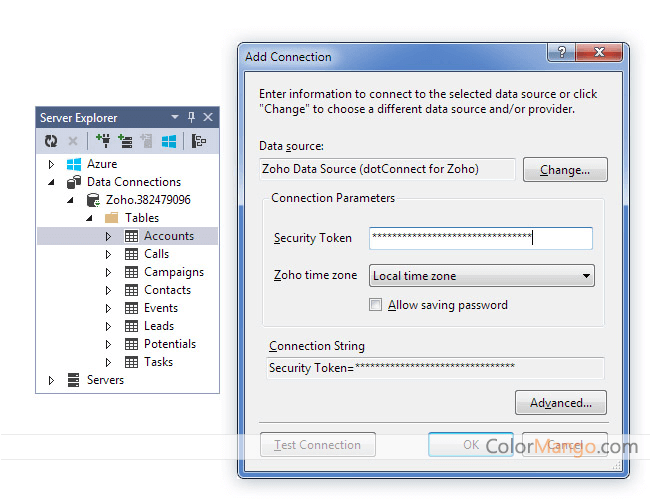Click the Potentials table grid icon
The height and width of the screenshot is (500, 650).
[x=131, y=344]
